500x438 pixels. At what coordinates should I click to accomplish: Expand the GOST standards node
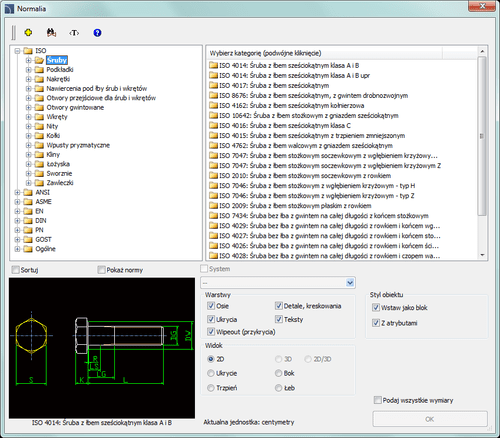[18, 239]
